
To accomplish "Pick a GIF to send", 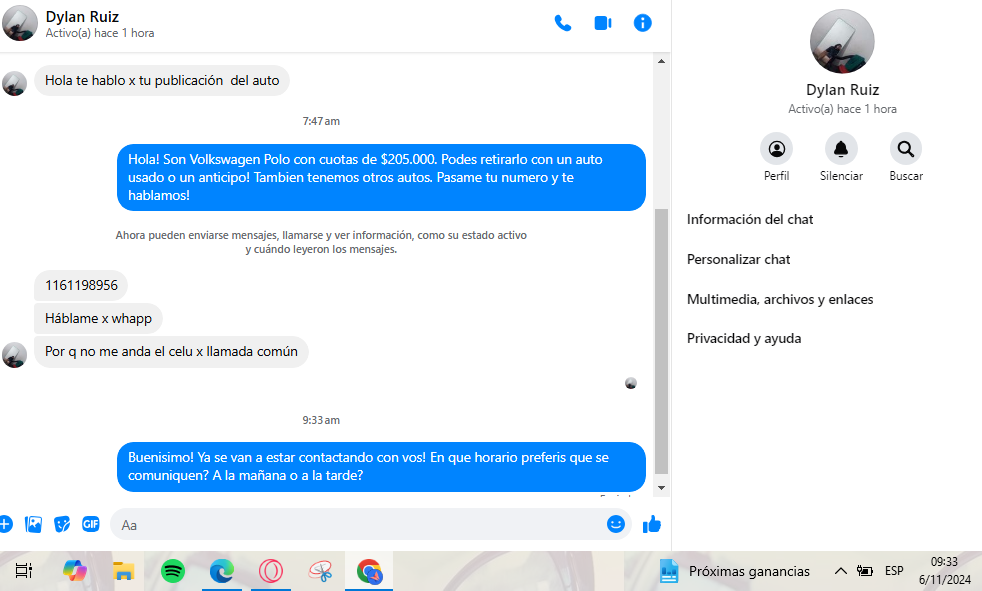I will [91, 524].
